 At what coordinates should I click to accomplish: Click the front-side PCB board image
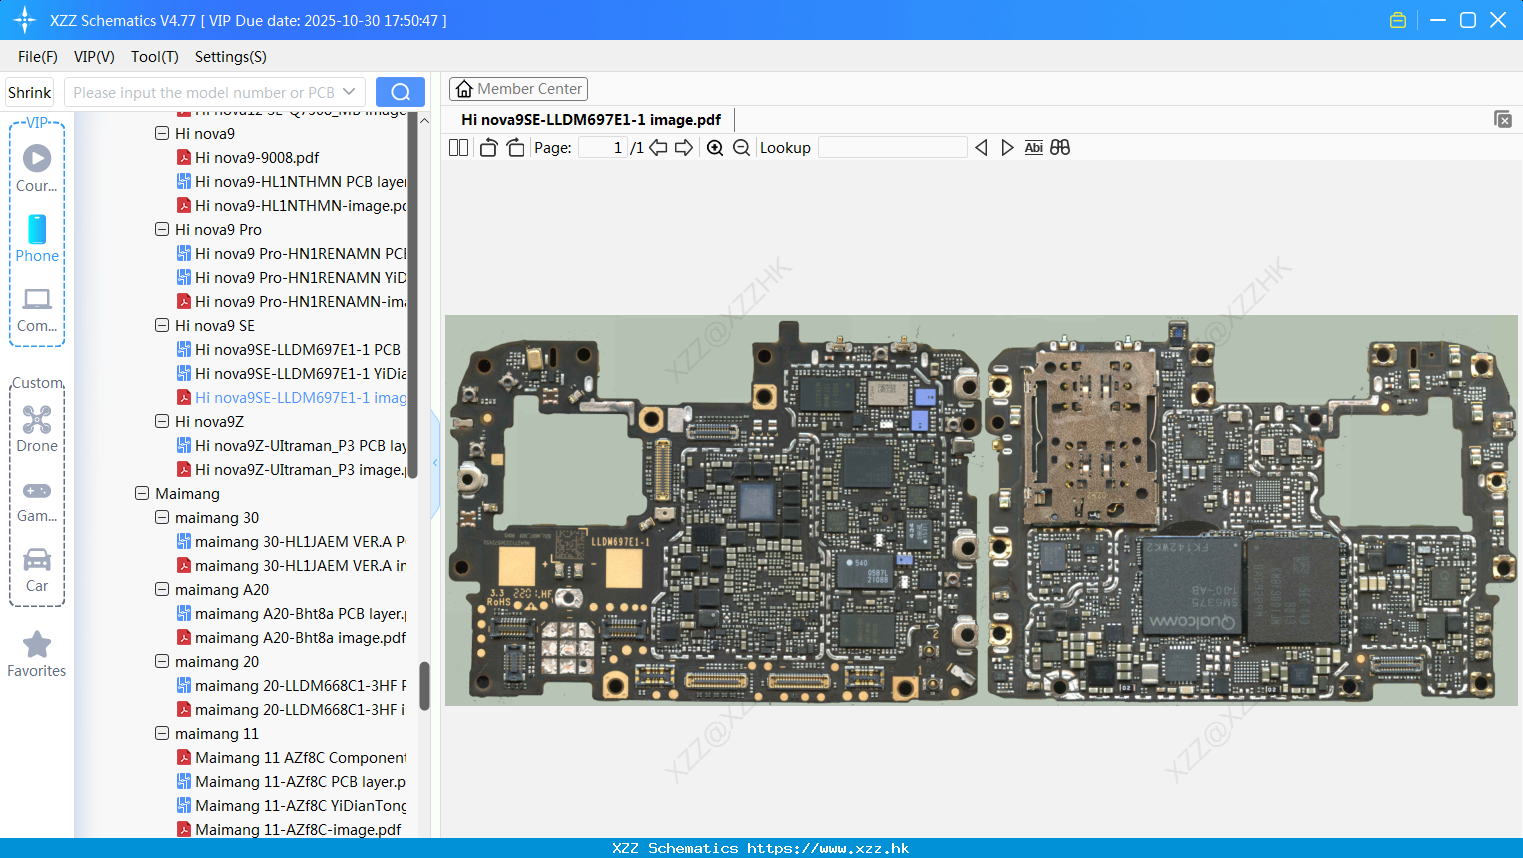(x=715, y=510)
